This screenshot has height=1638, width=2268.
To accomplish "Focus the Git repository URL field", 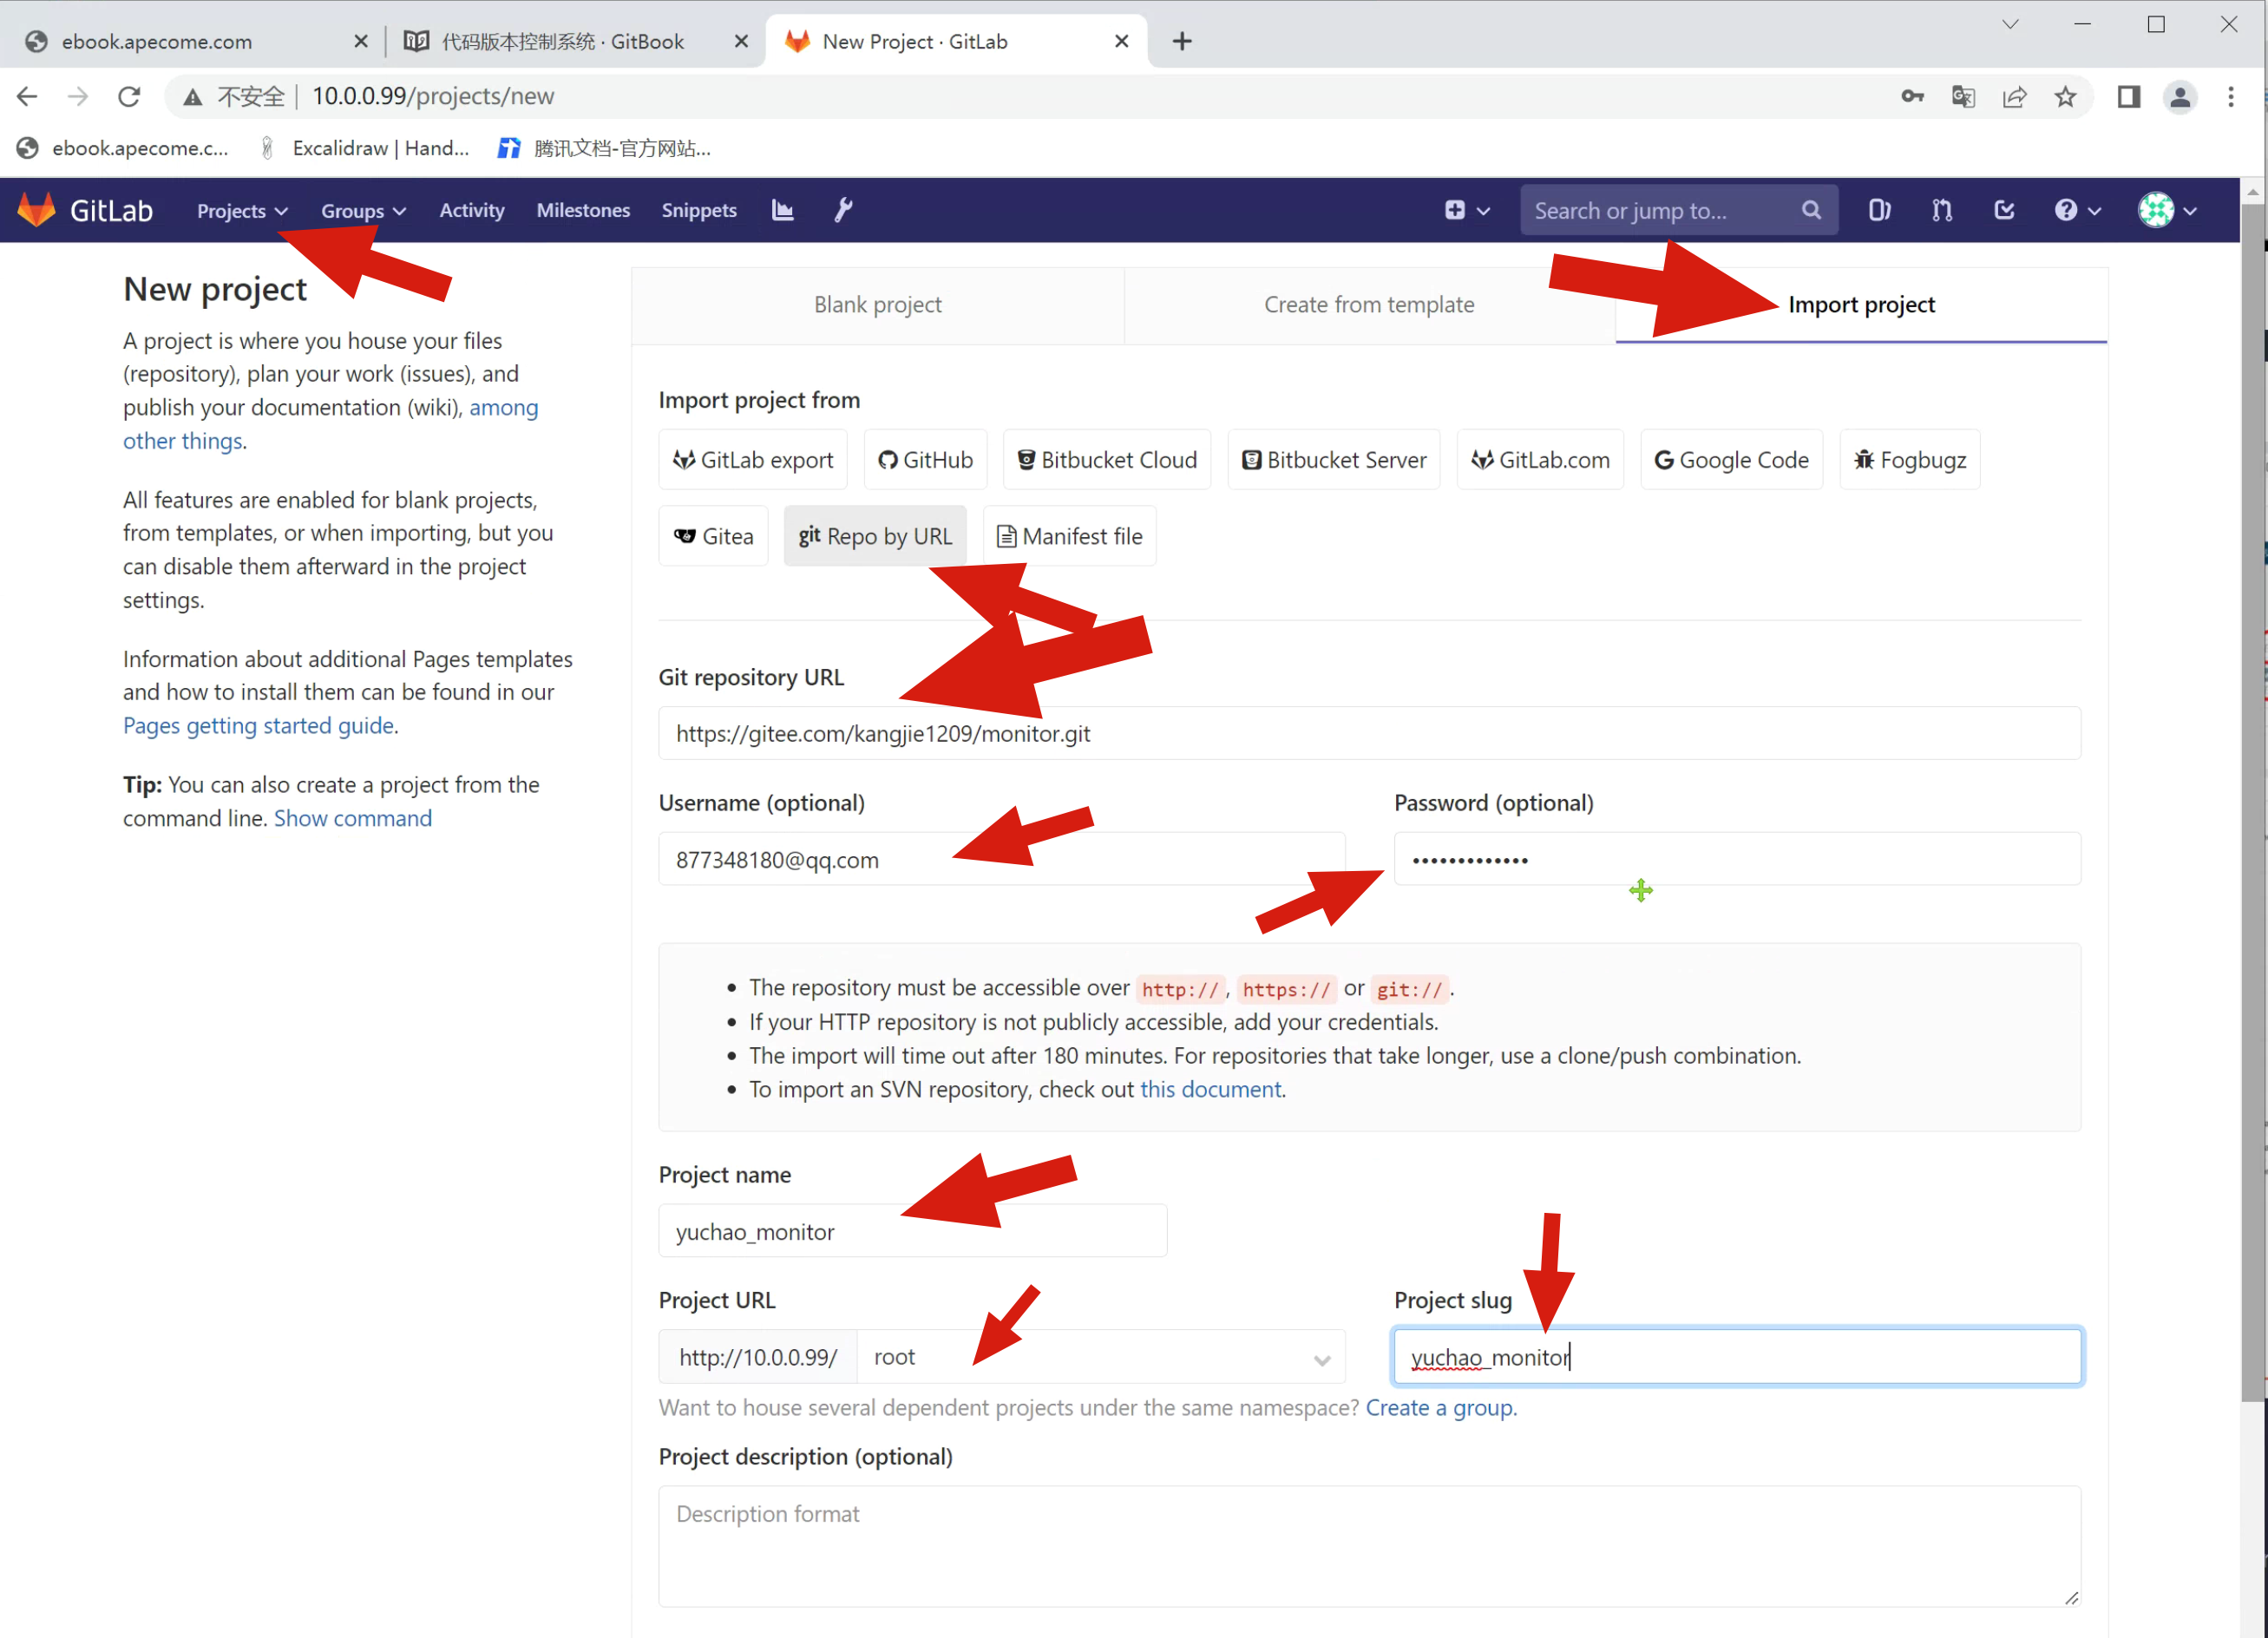I will point(1368,734).
